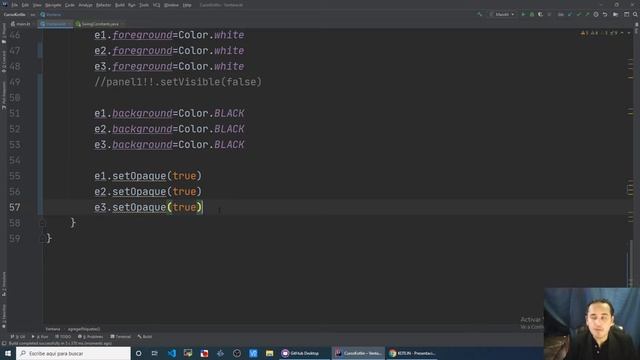Click the CursoKotlin breadcrumb in navigation bar
The width and height of the screenshot is (640, 360).
(15, 14)
